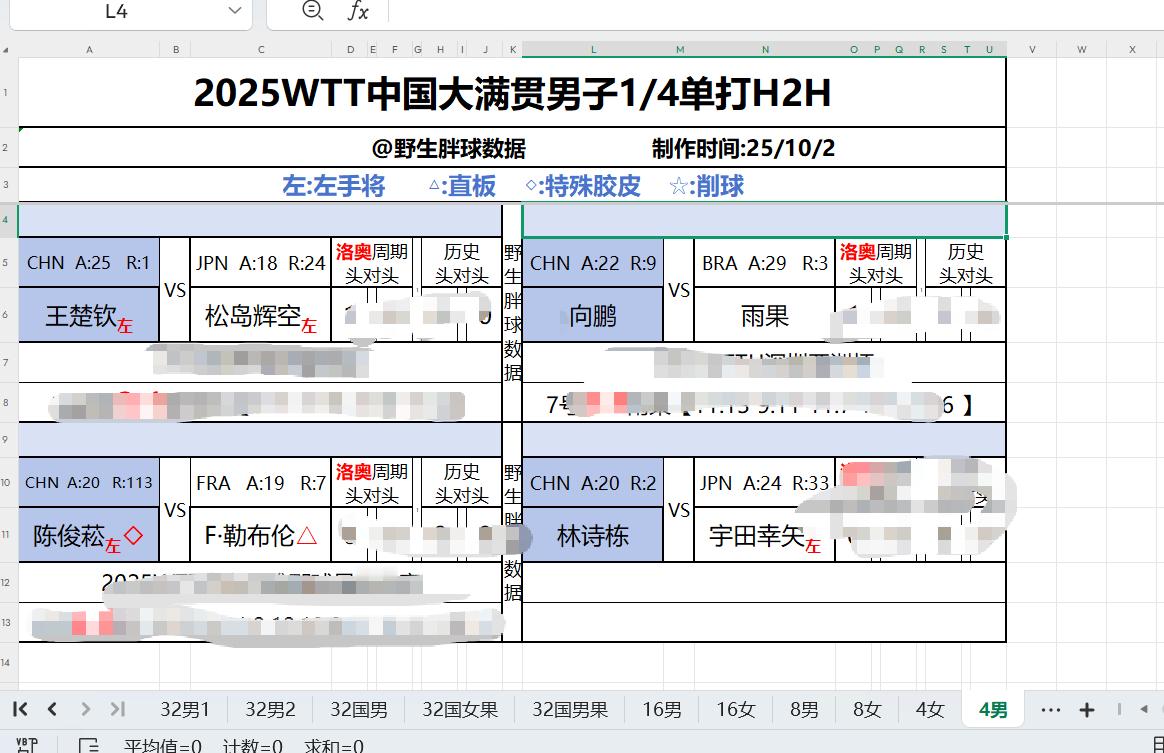
Task: Select the cell JPN A:24 R:33
Action: coord(765,483)
